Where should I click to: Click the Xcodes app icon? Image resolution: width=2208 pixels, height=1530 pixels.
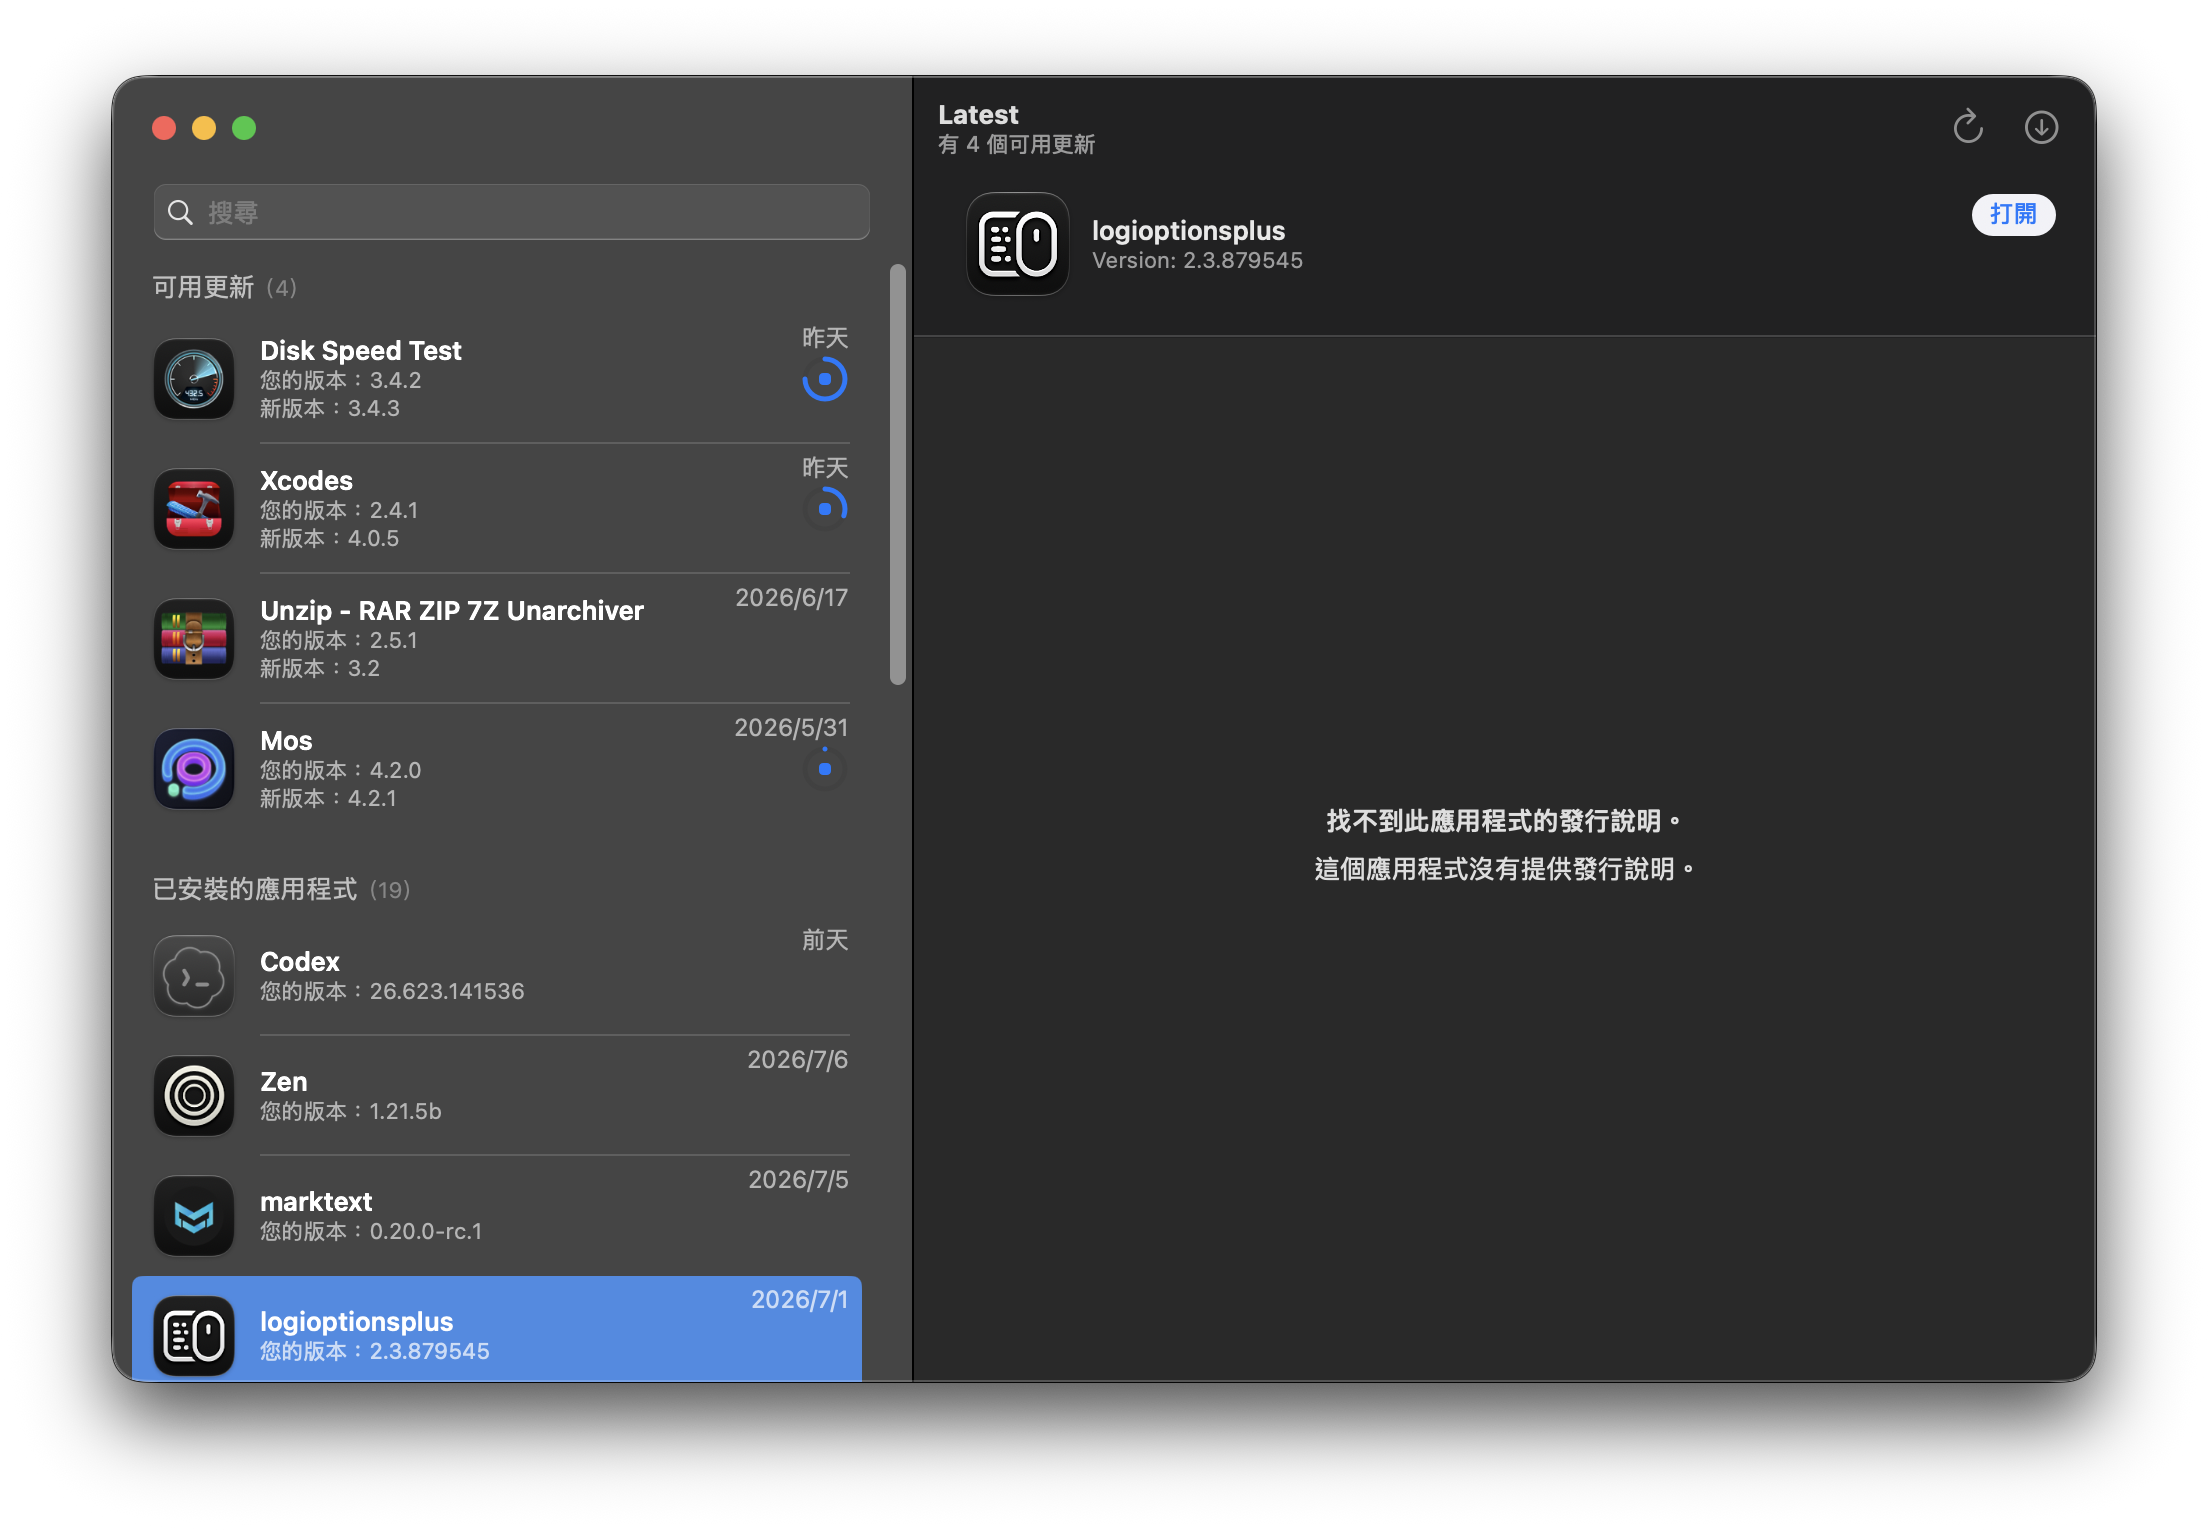coord(194,509)
